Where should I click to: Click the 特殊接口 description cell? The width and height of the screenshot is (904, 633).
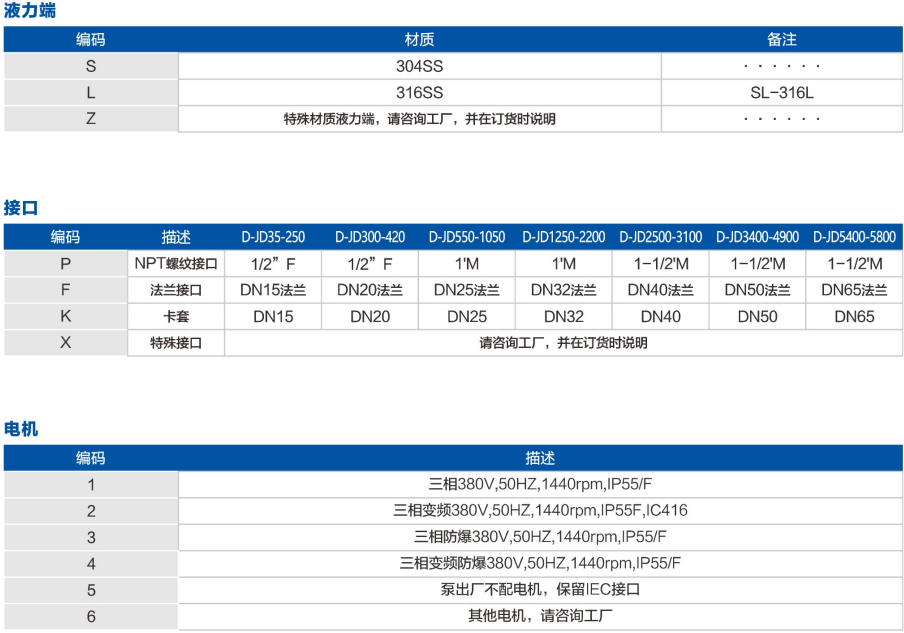click(176, 343)
